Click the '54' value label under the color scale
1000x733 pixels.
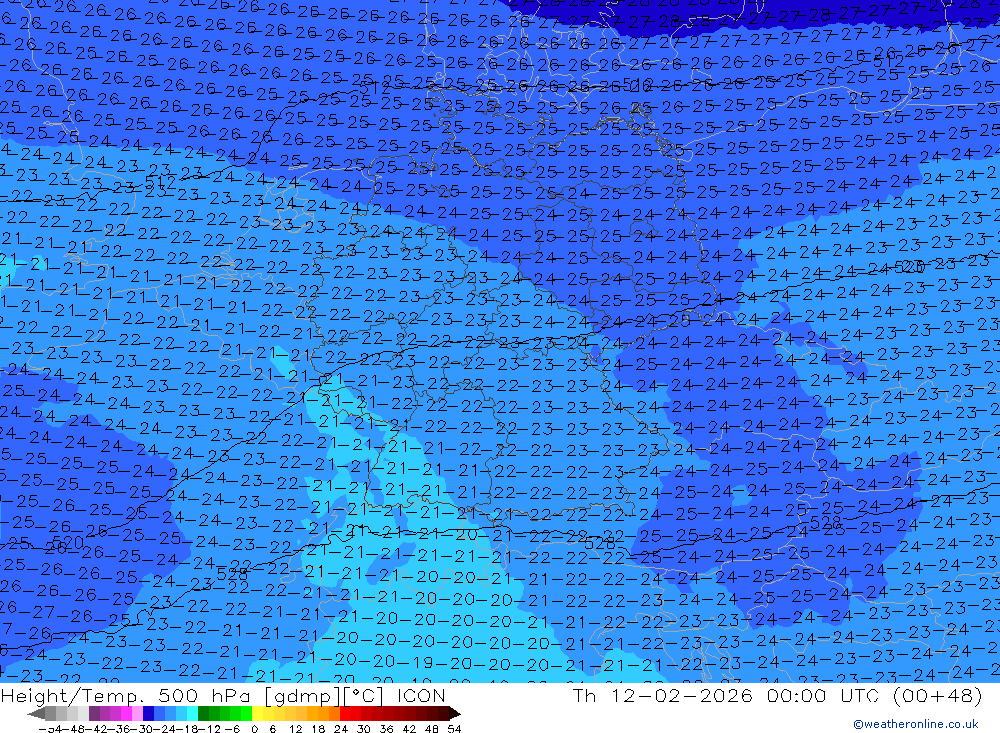pyautogui.click(x=454, y=729)
